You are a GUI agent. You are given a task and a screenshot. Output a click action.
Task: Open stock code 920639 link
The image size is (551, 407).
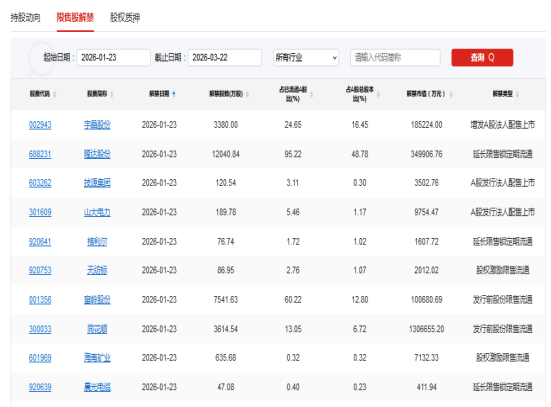pyautogui.click(x=40, y=387)
